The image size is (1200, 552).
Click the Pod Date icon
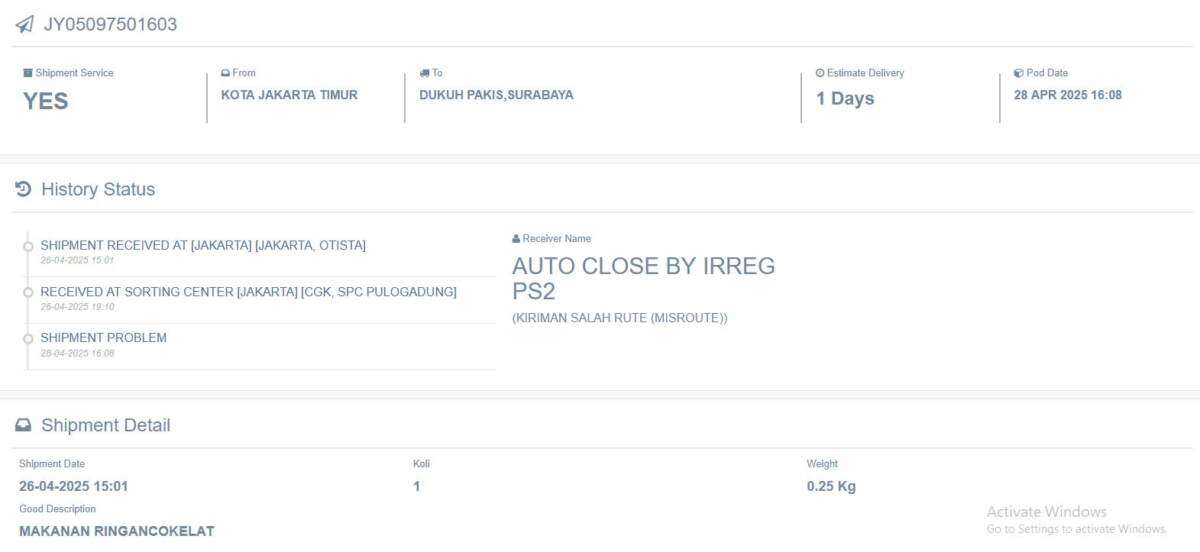point(1018,73)
